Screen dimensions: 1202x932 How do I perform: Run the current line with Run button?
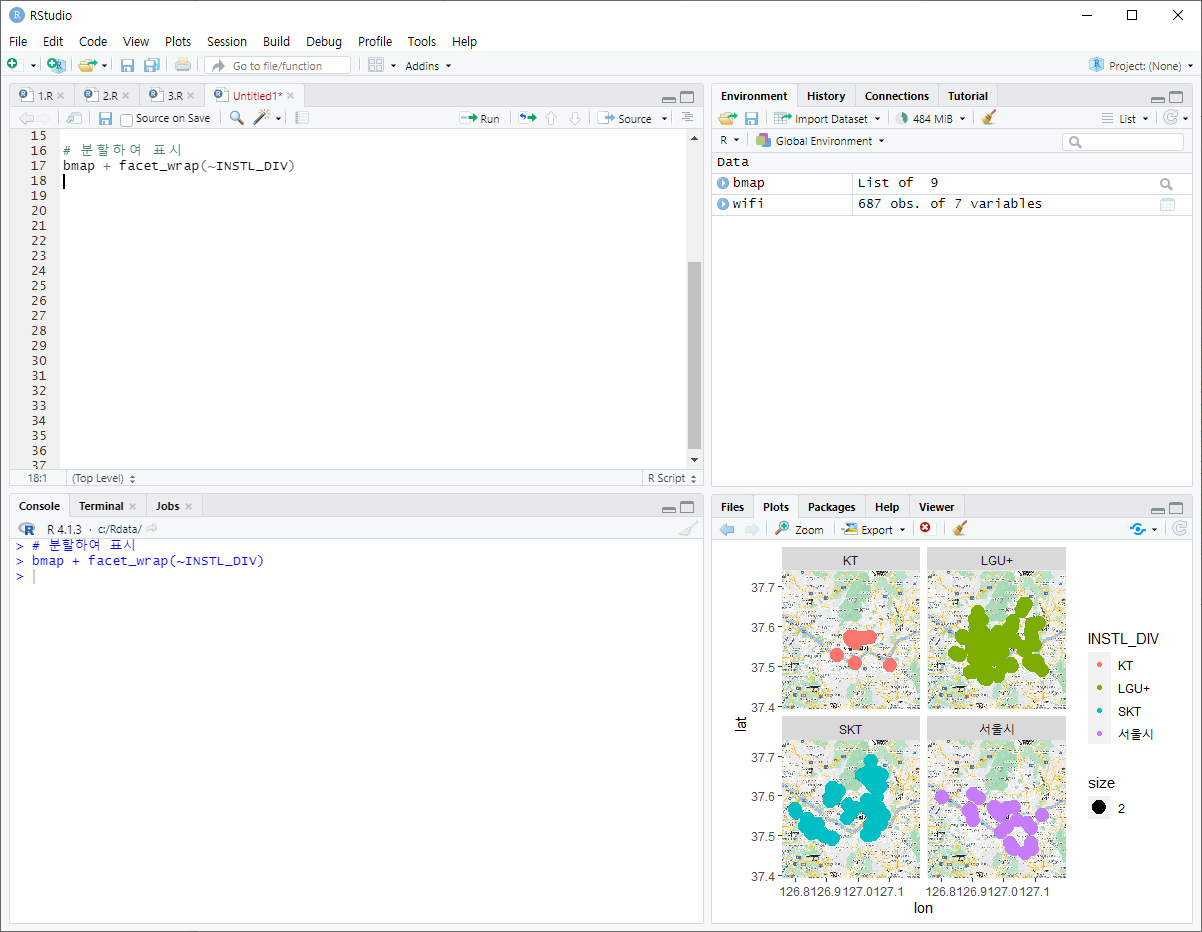point(480,118)
